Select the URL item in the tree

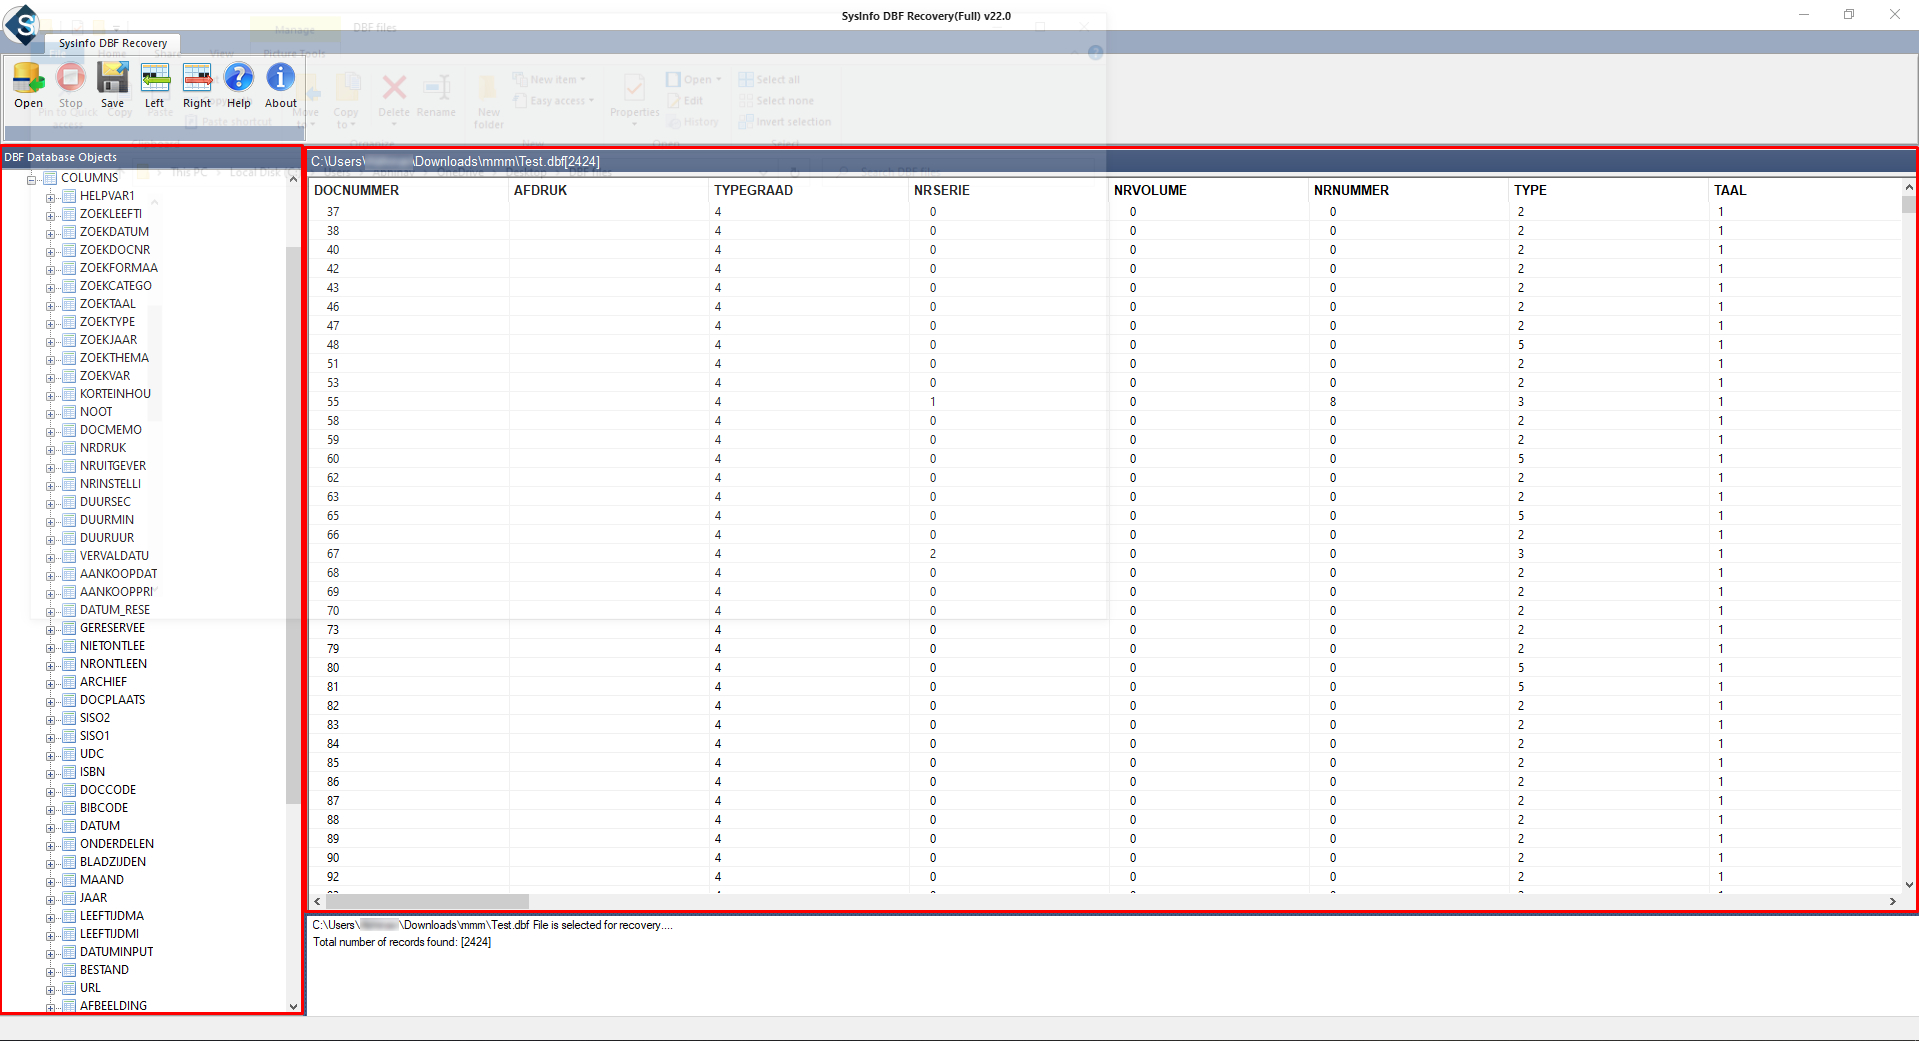coord(90,988)
